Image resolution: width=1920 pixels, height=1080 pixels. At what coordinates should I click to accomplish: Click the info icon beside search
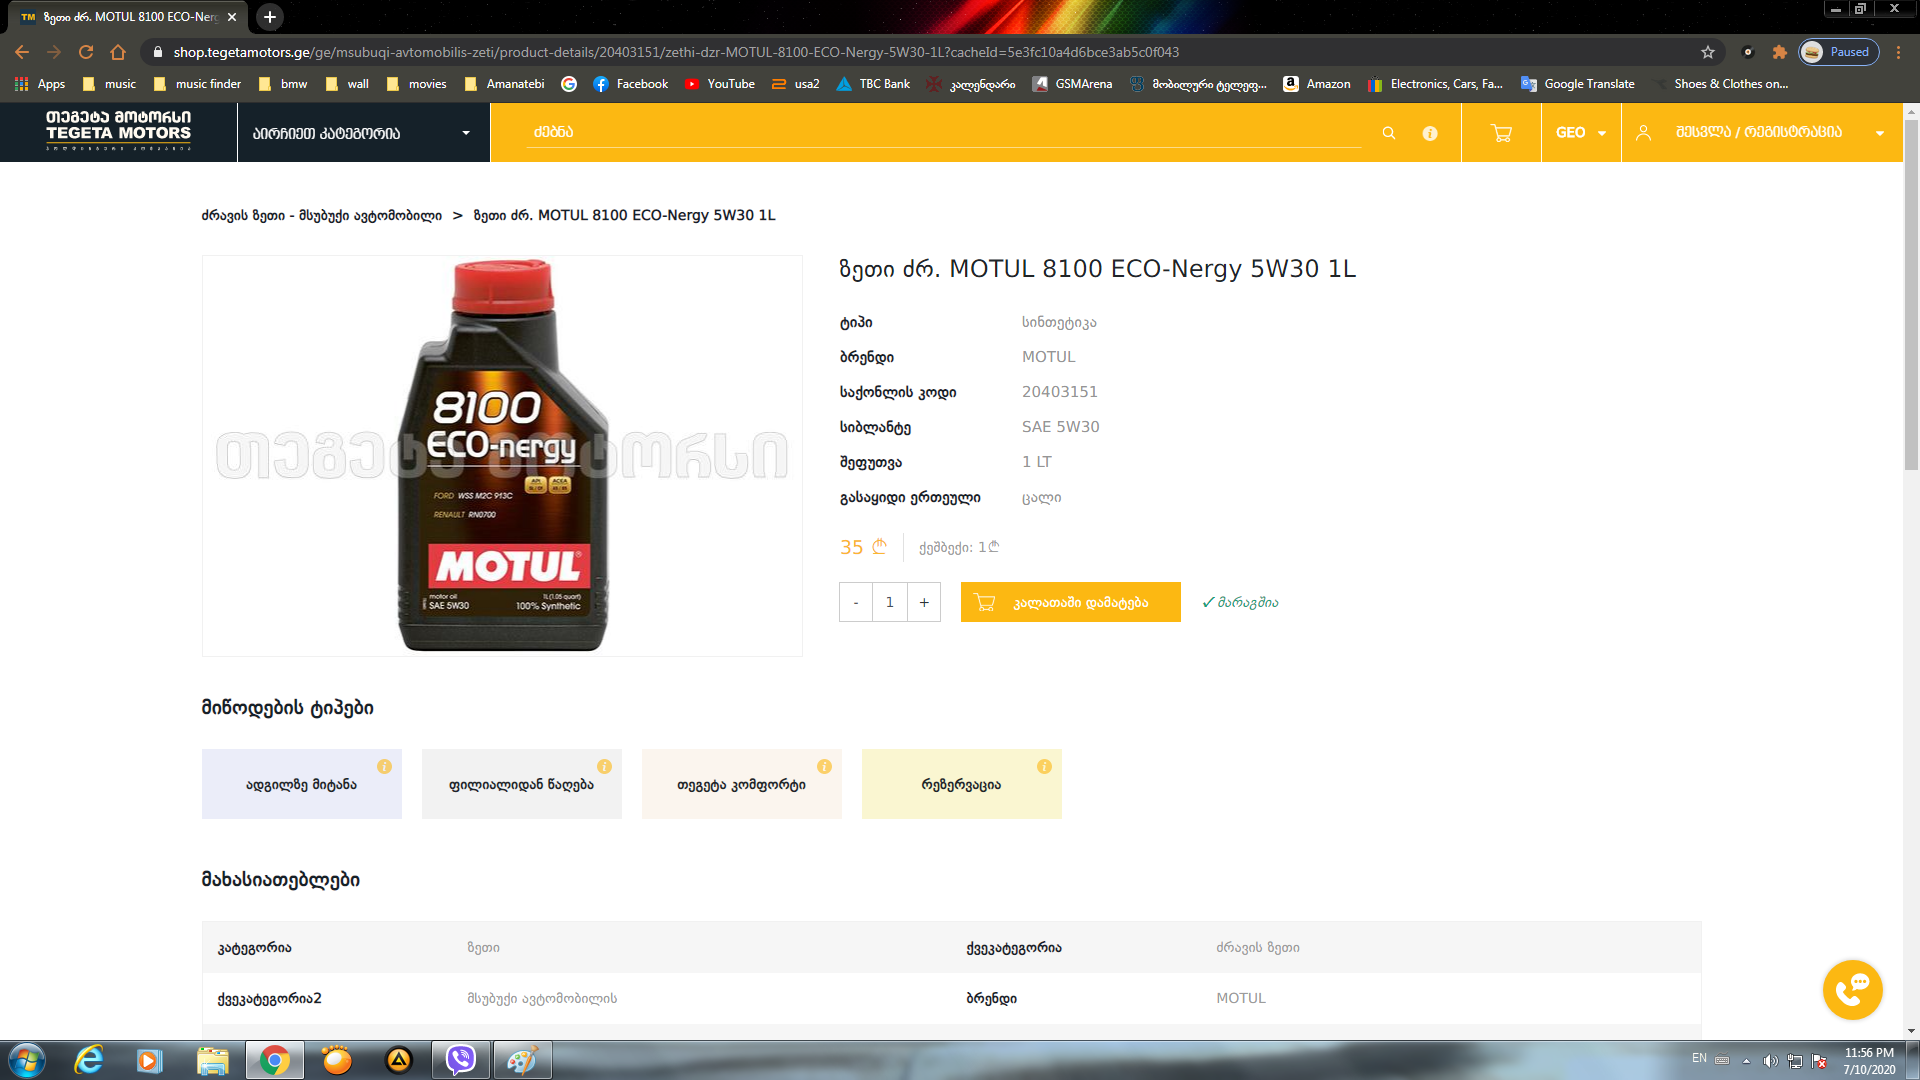pyautogui.click(x=1430, y=133)
